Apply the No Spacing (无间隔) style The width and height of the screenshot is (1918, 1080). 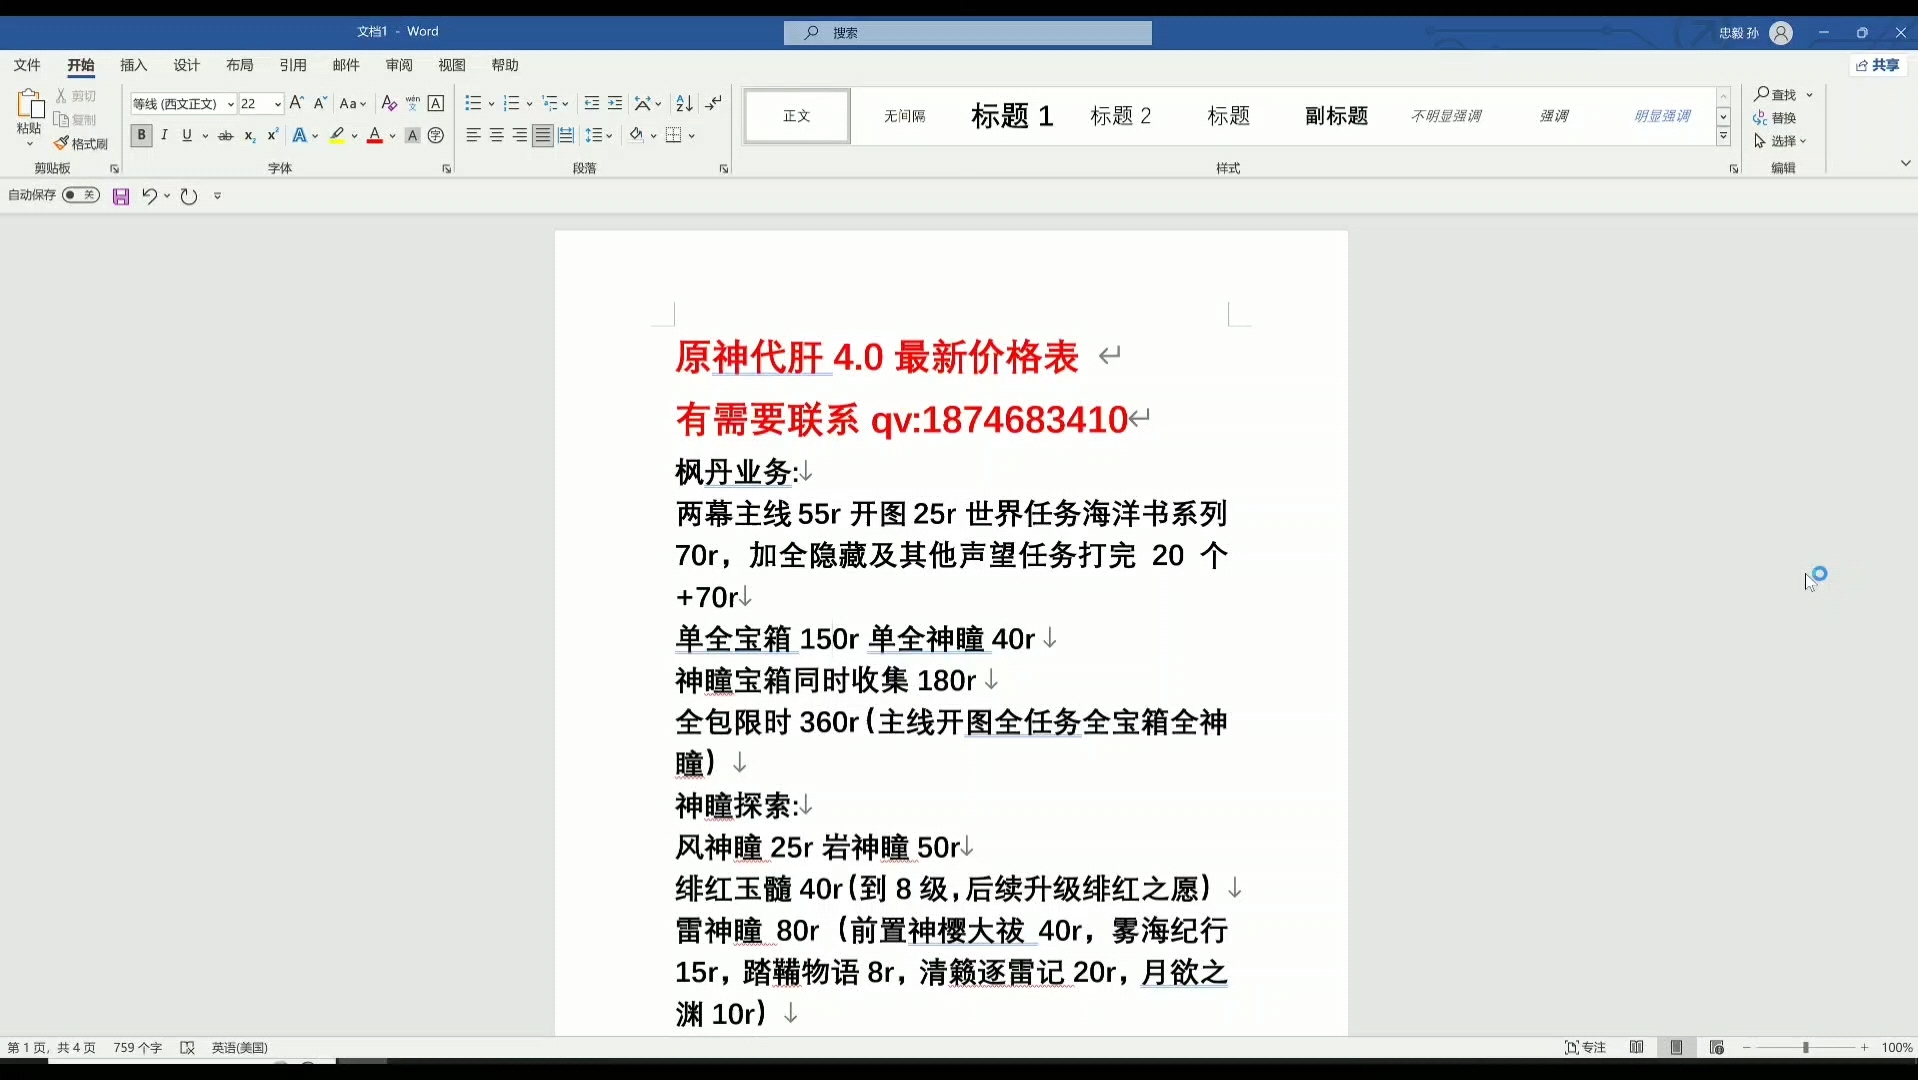coord(905,116)
